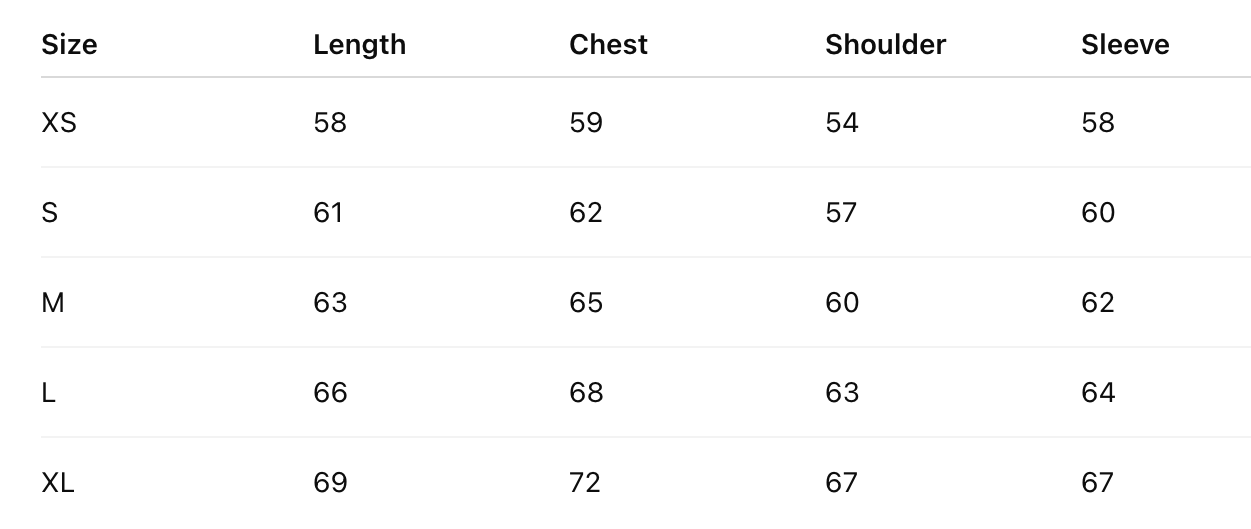
Task: Click the S shoulder value 57
Action: pyautogui.click(x=842, y=213)
